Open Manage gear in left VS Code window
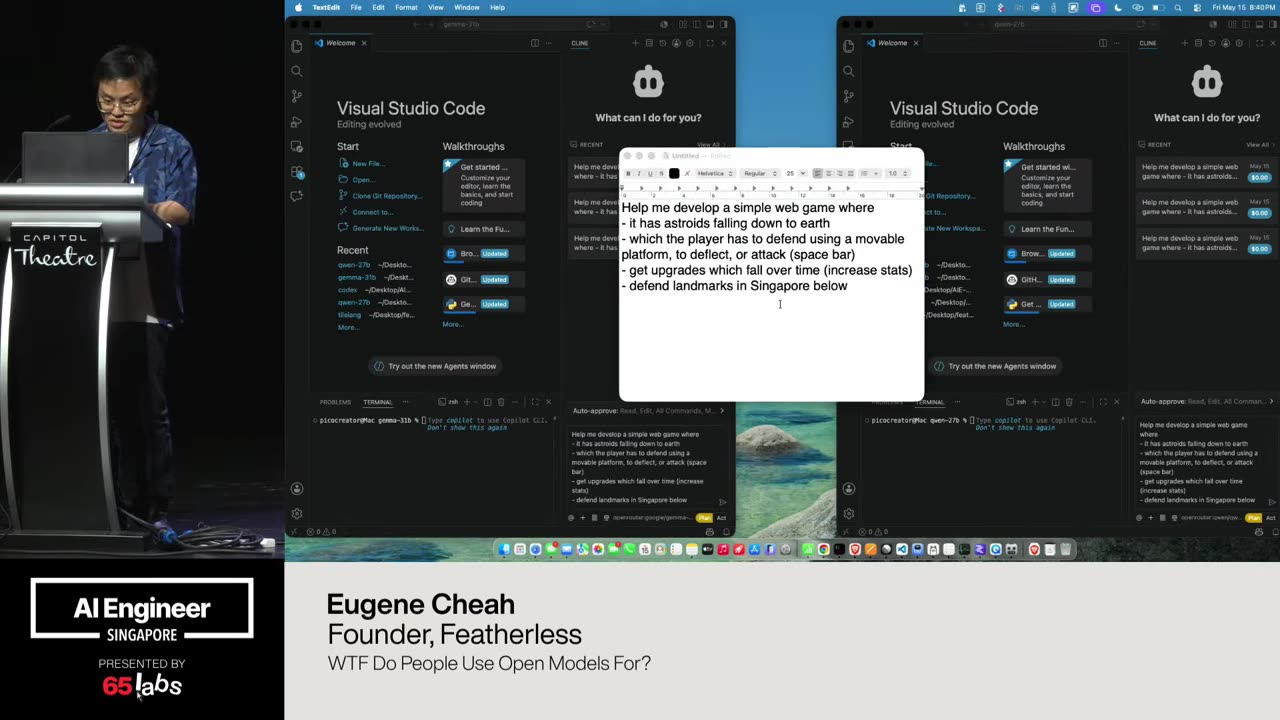This screenshot has height=720, width=1280. (297, 513)
